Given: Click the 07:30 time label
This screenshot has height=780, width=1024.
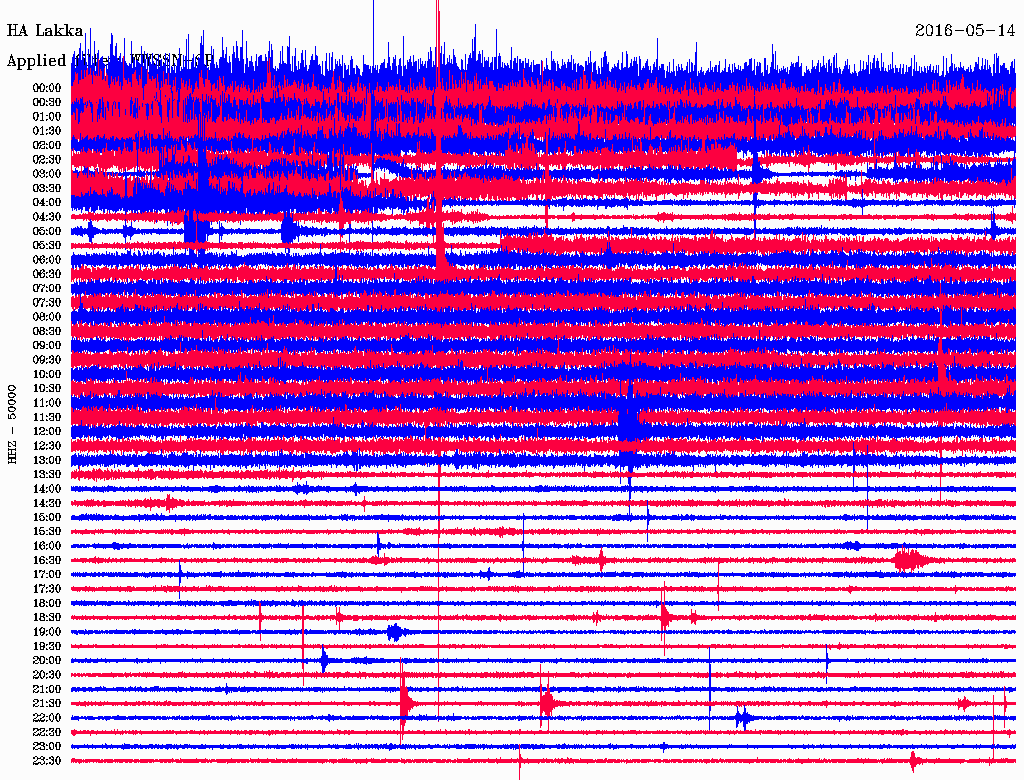Looking at the screenshot, I should click(x=47, y=303).
